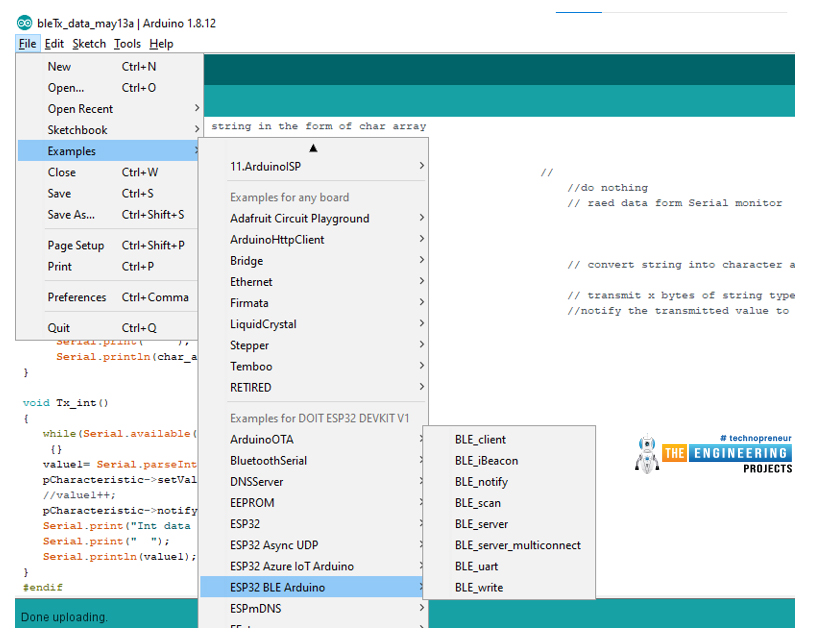Choose Open... from File menu
The image size is (815, 641).
click(x=108, y=88)
